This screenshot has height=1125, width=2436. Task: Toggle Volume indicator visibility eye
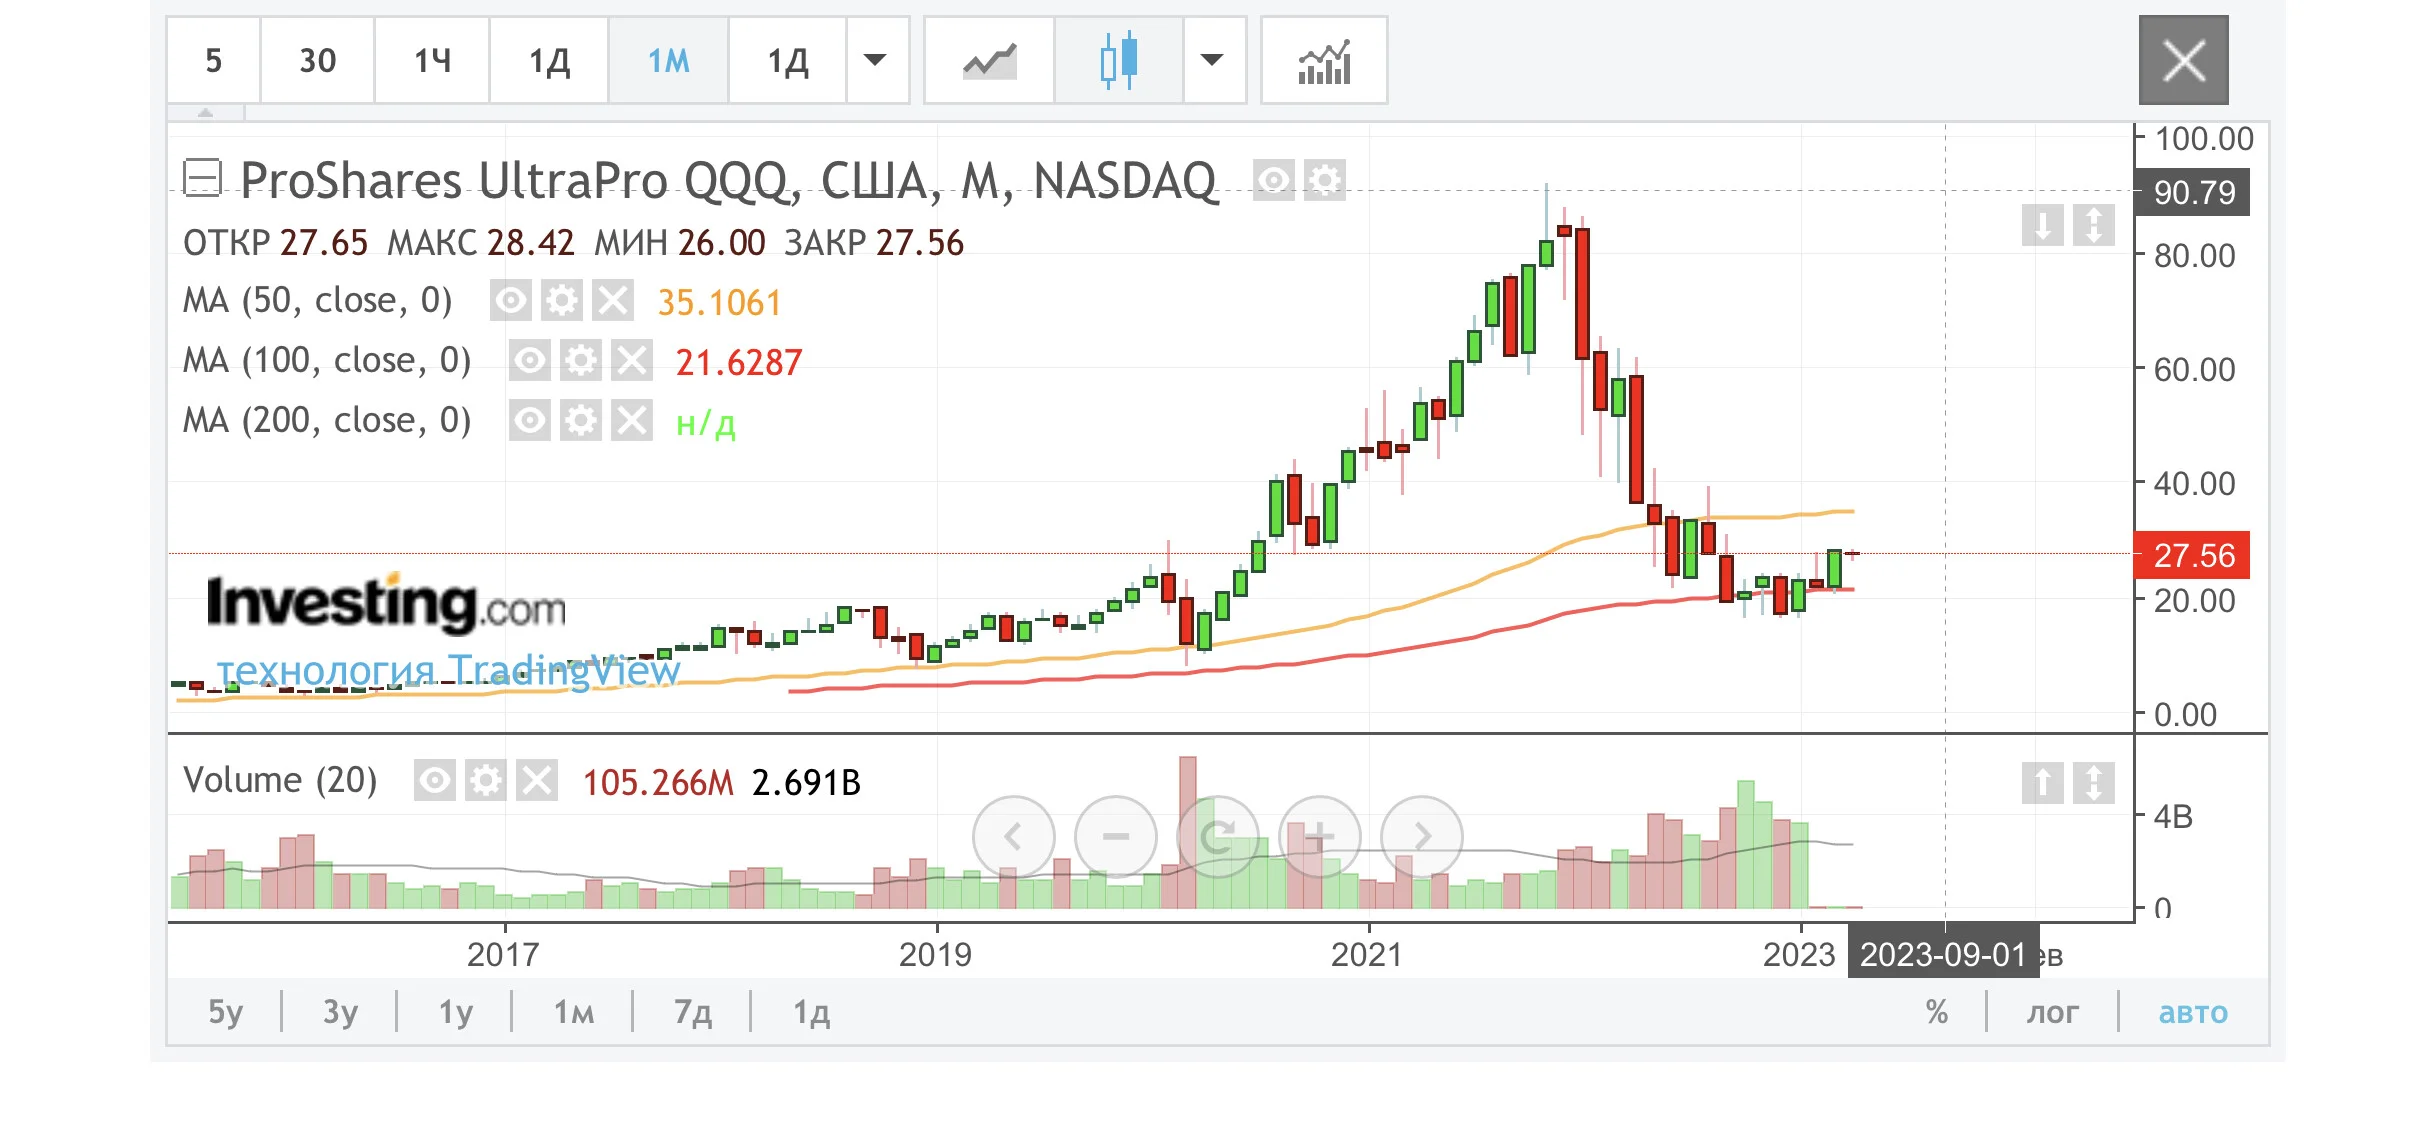(435, 781)
